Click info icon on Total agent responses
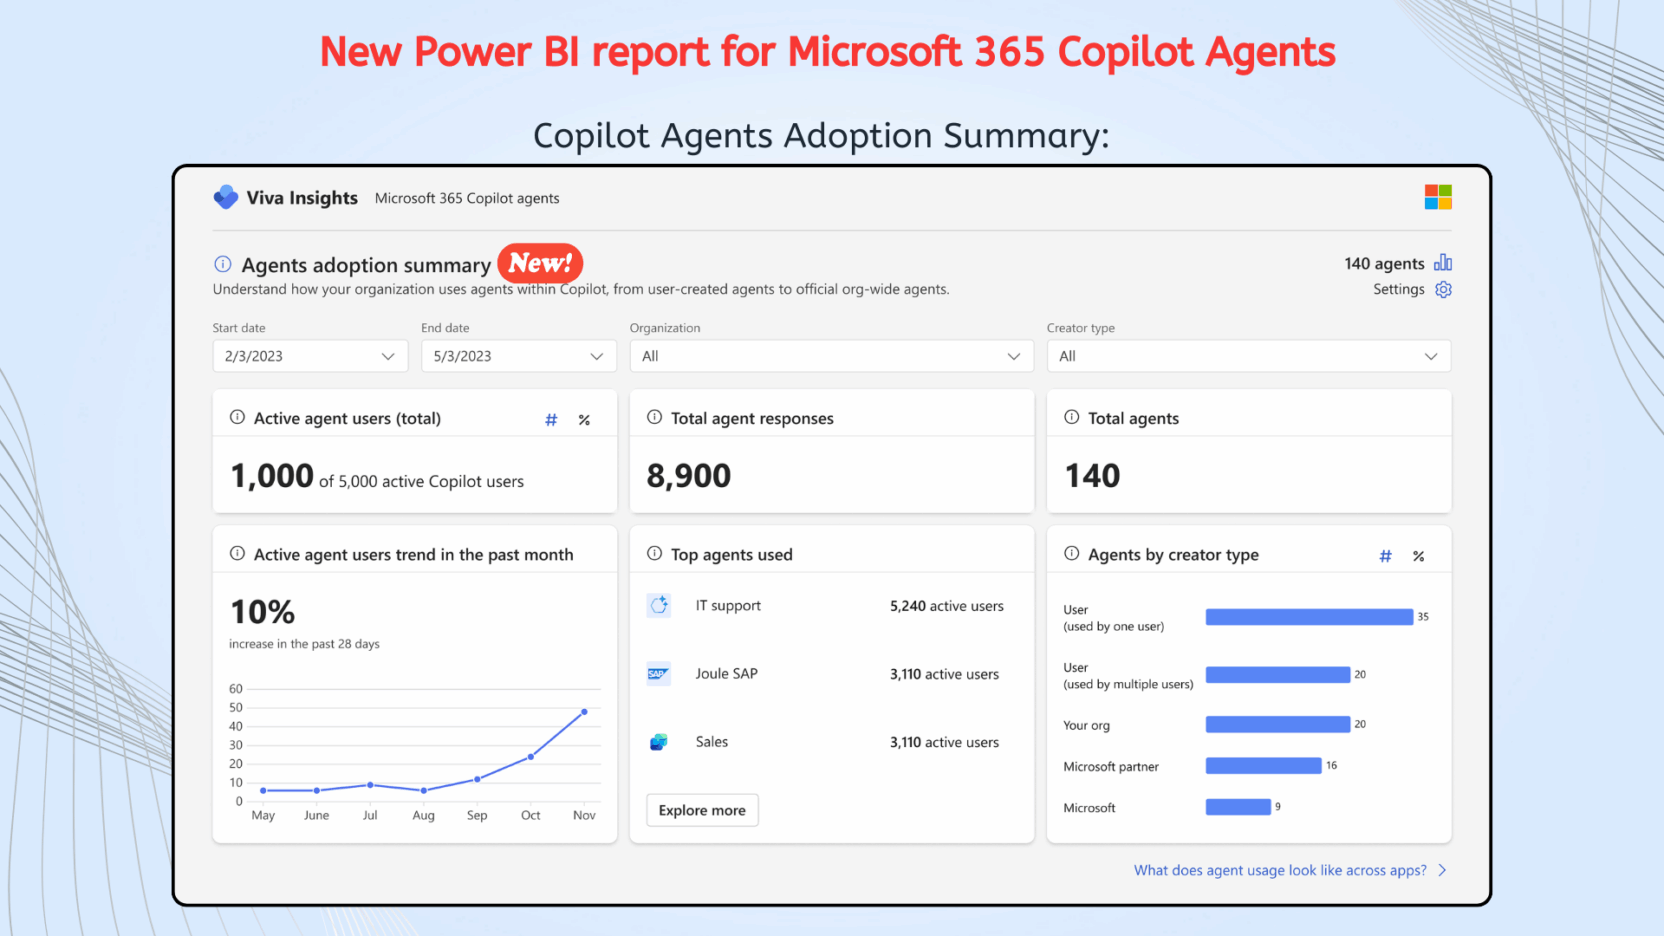 point(654,417)
